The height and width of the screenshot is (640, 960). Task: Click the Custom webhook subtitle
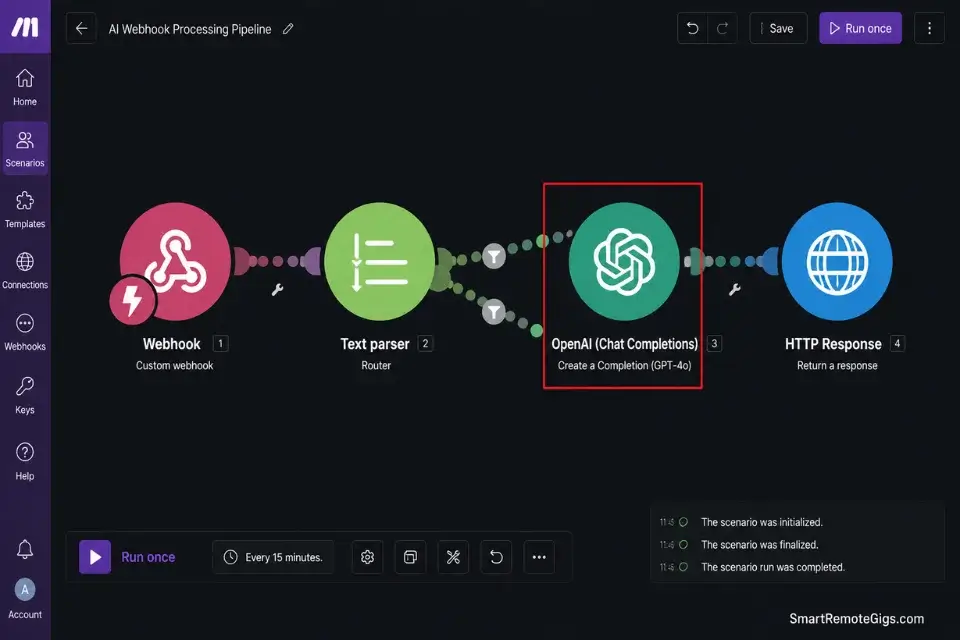coord(174,366)
